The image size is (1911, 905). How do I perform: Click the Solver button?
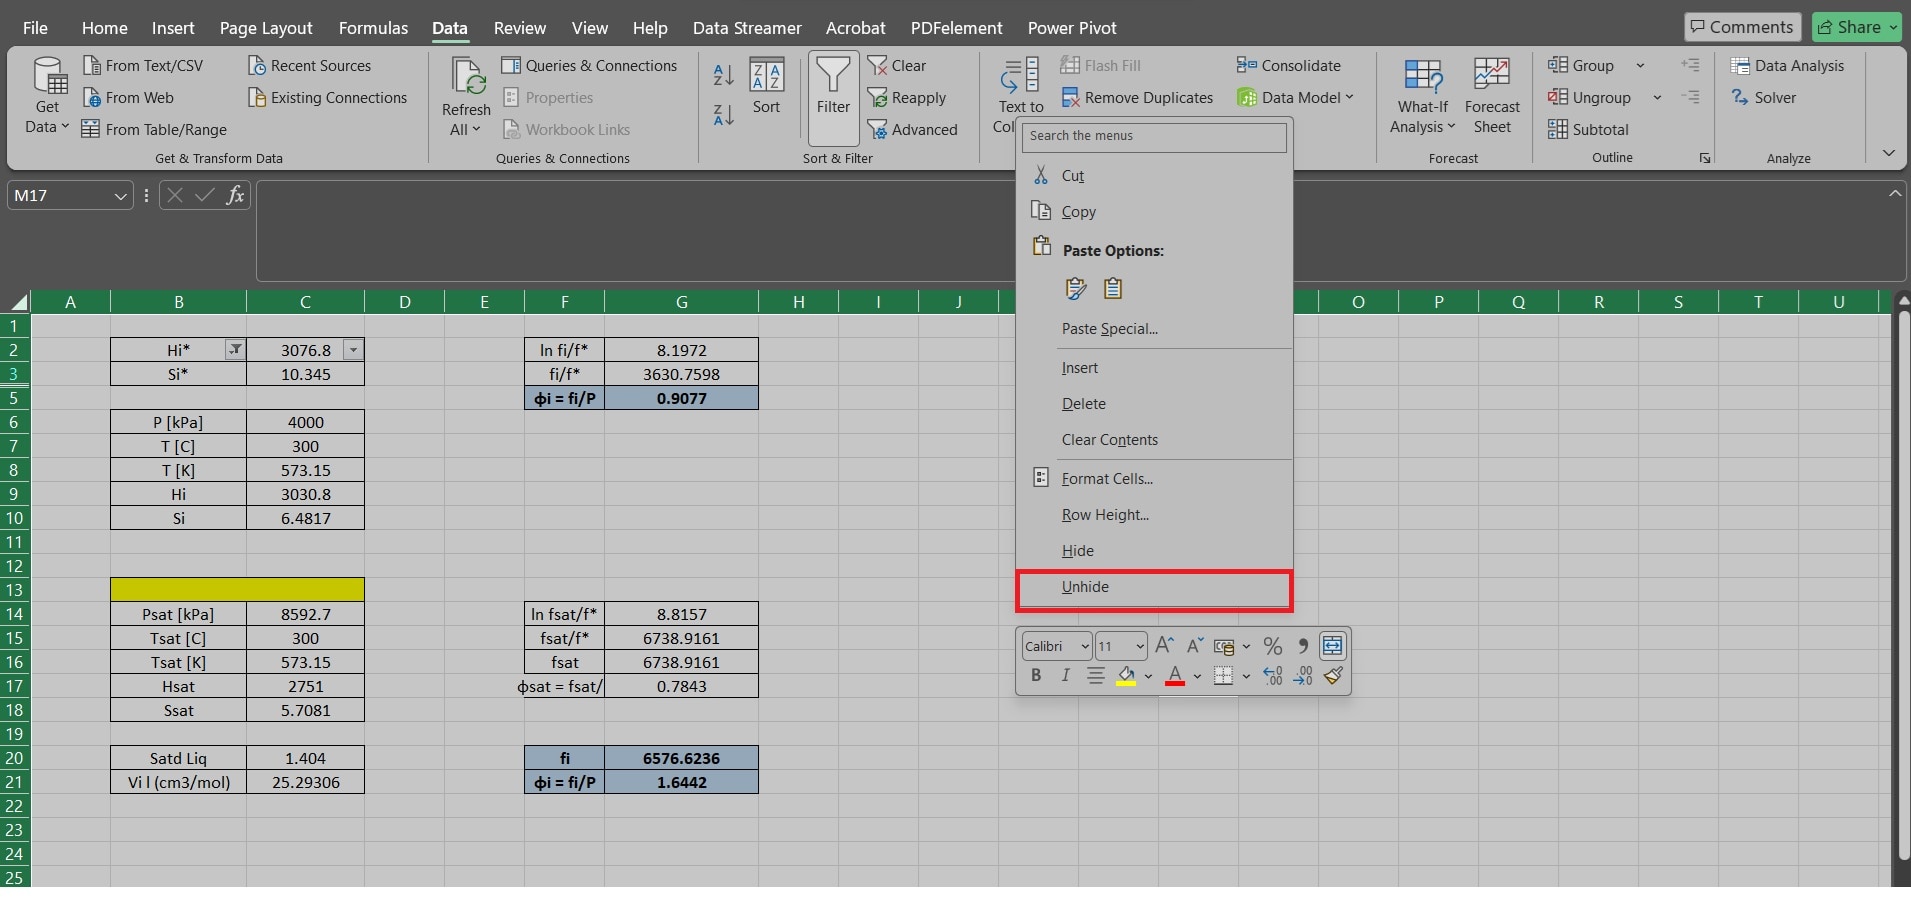(x=1768, y=97)
